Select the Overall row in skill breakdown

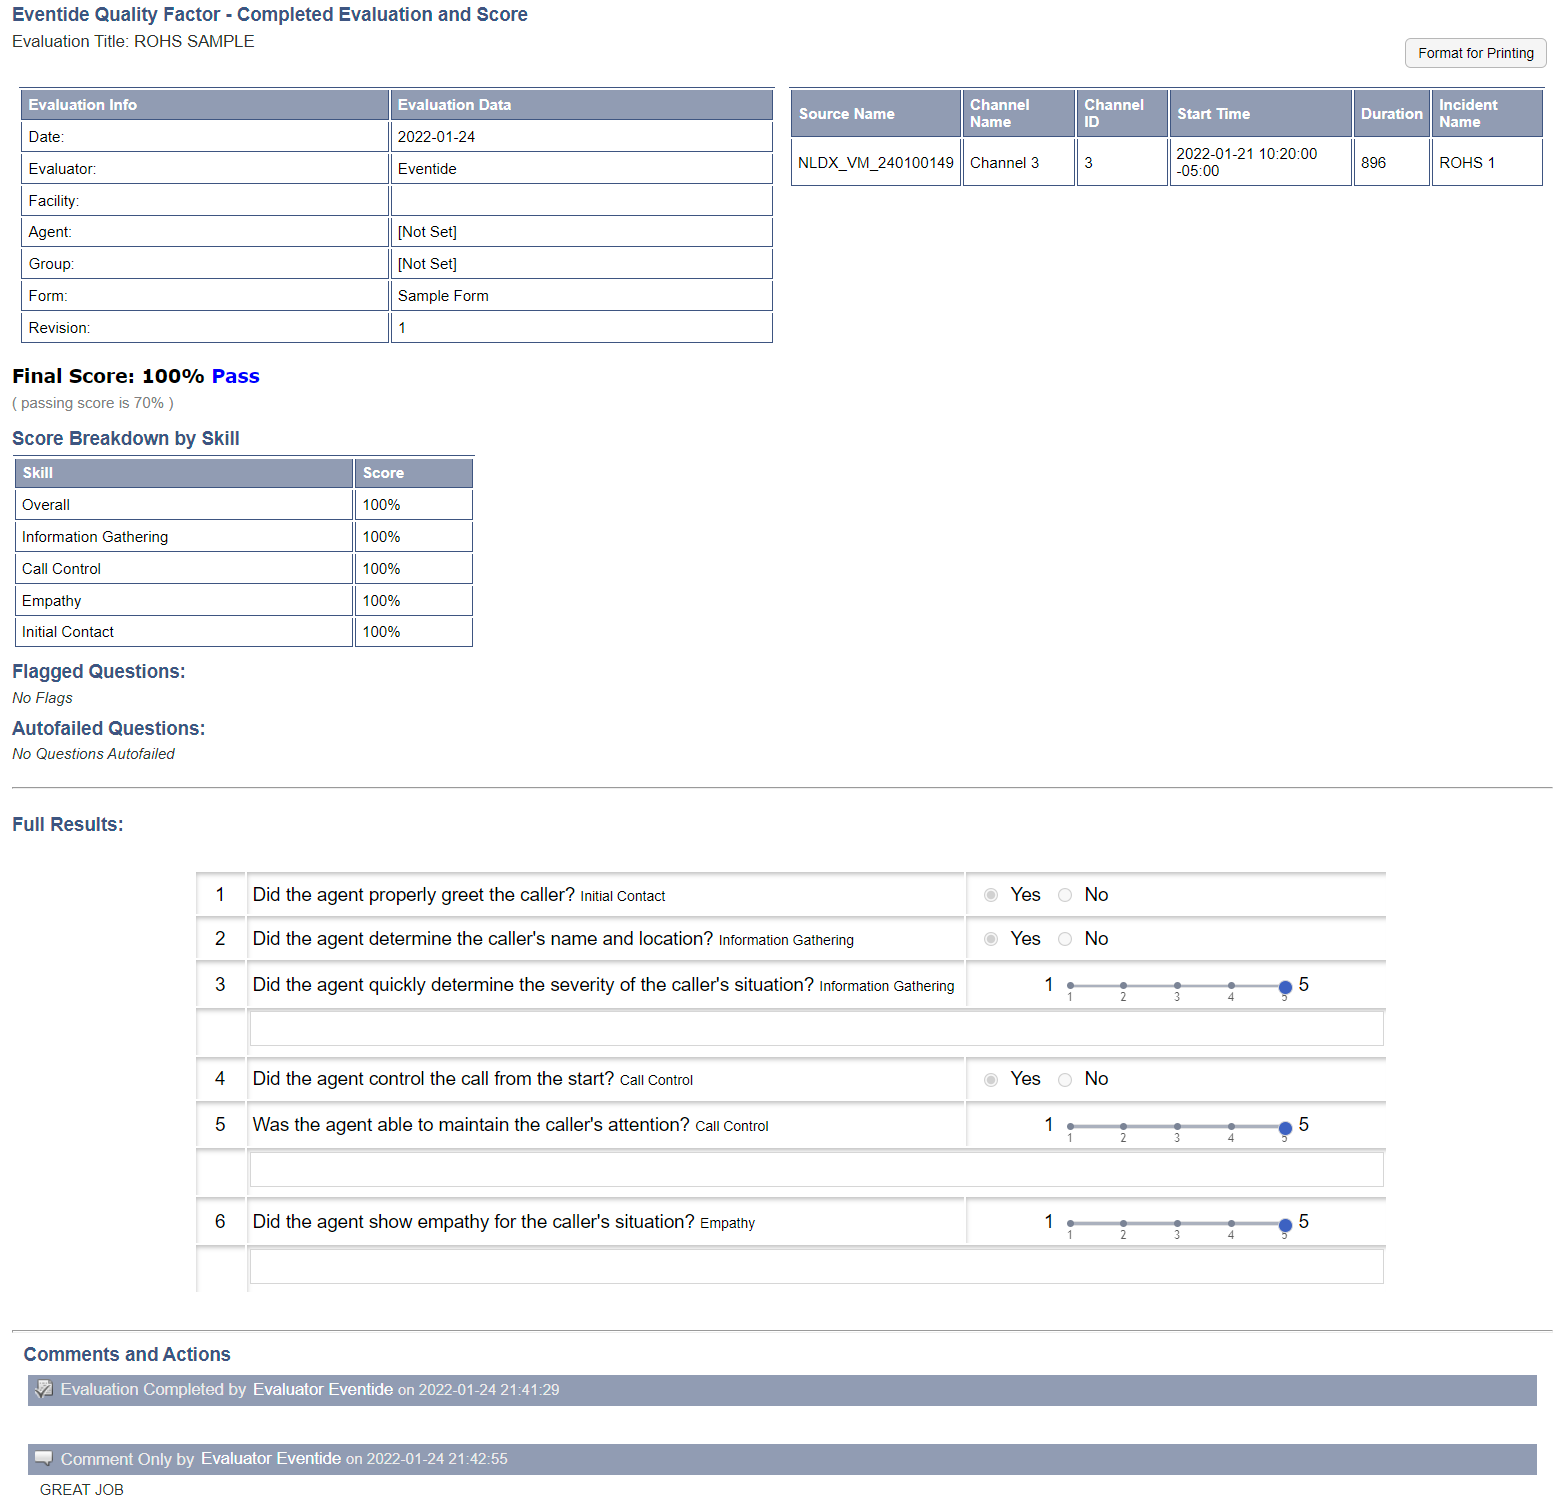pyautogui.click(x=183, y=504)
